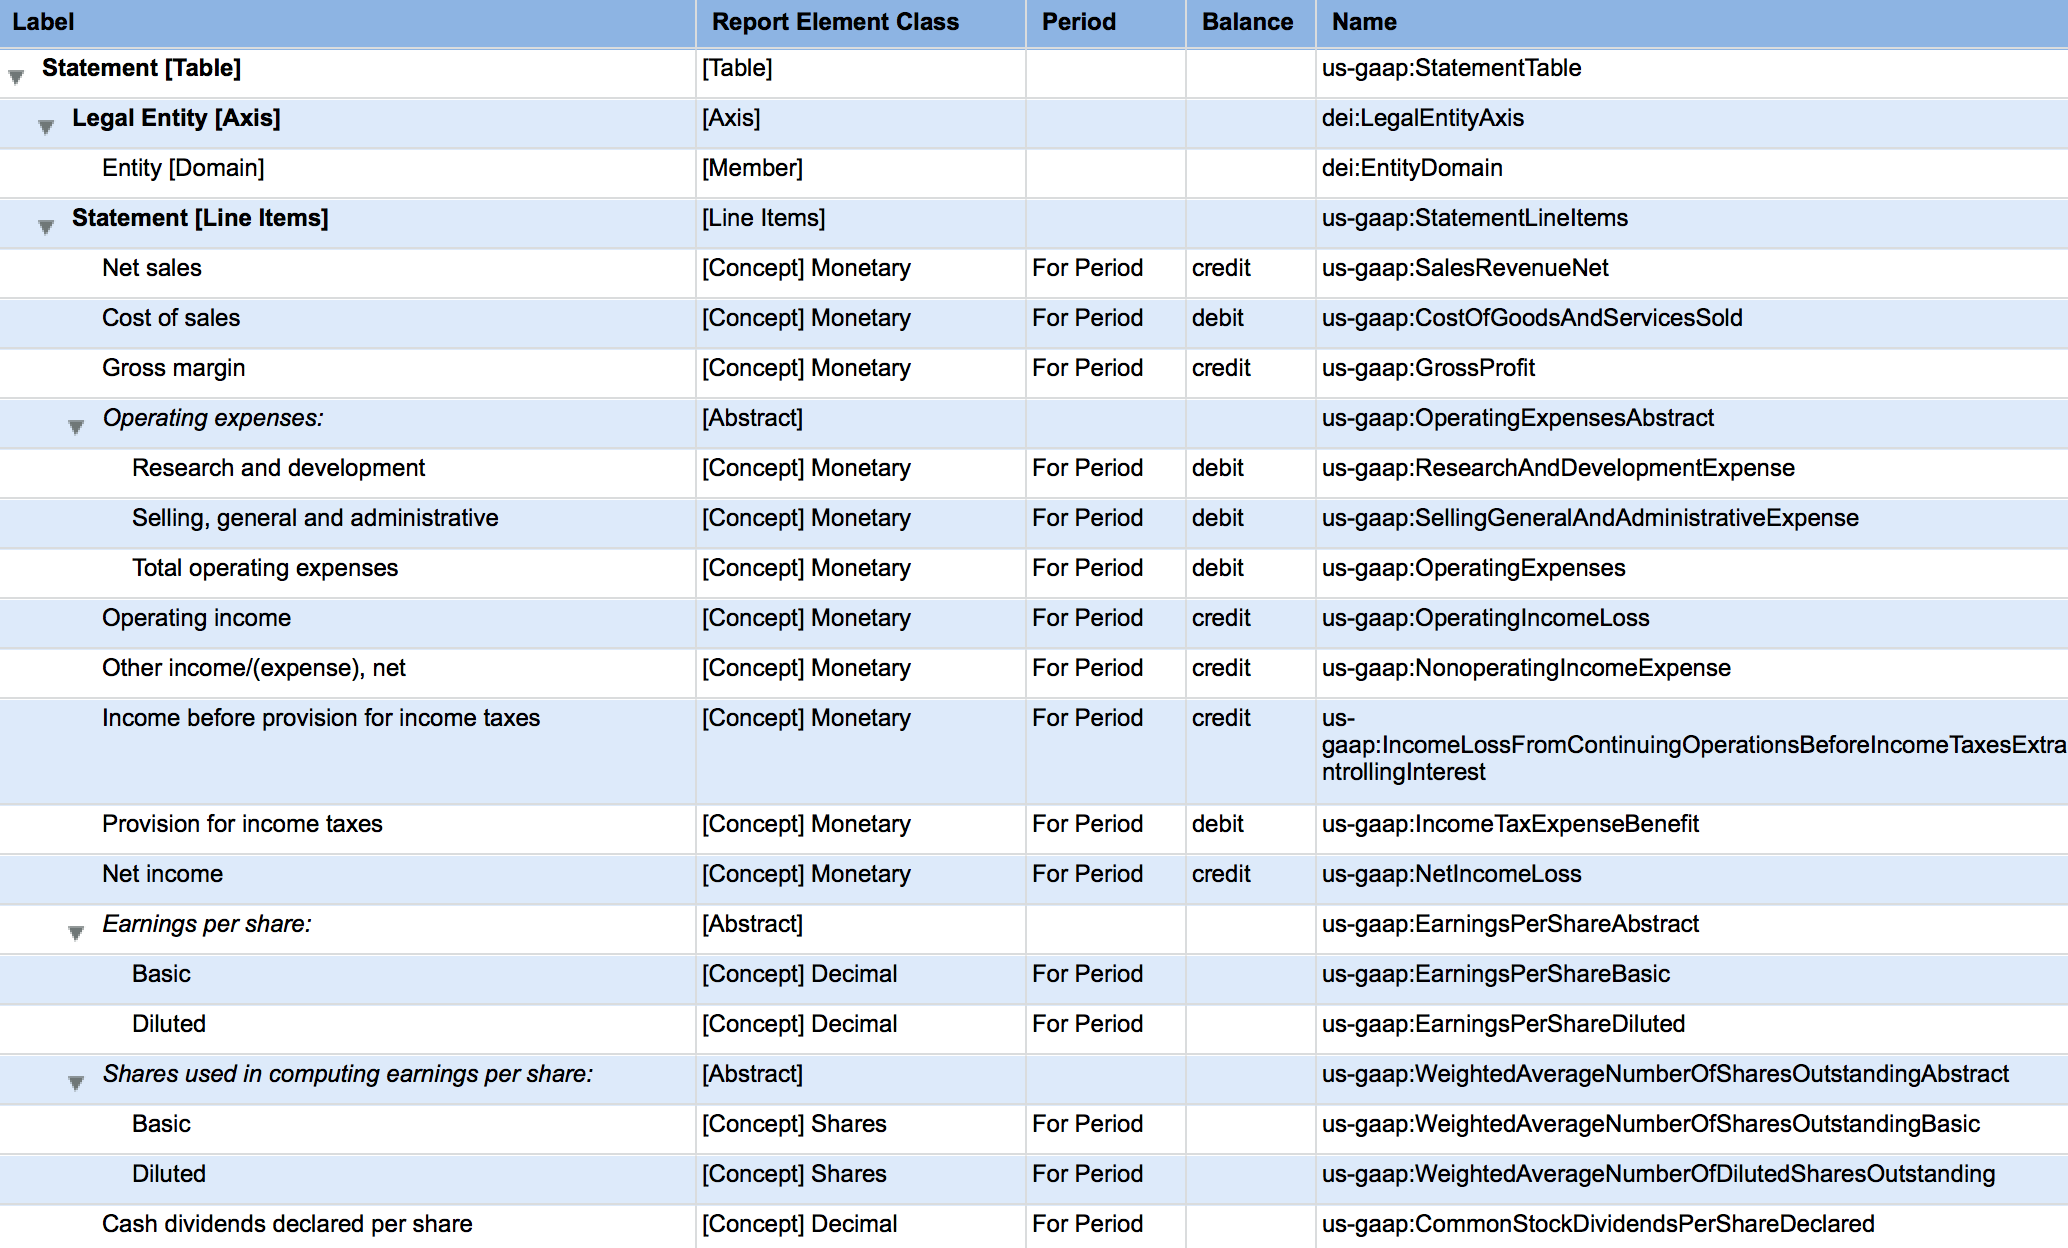This screenshot has height=1248, width=2068.
Task: Click us-gaap:EarningsPerShareDiluted name cell
Action: 1503,1024
